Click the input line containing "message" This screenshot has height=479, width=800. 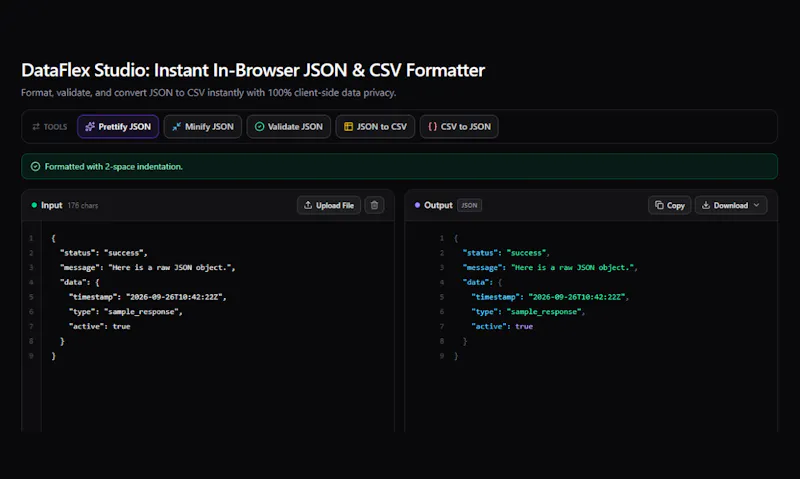[147, 267]
